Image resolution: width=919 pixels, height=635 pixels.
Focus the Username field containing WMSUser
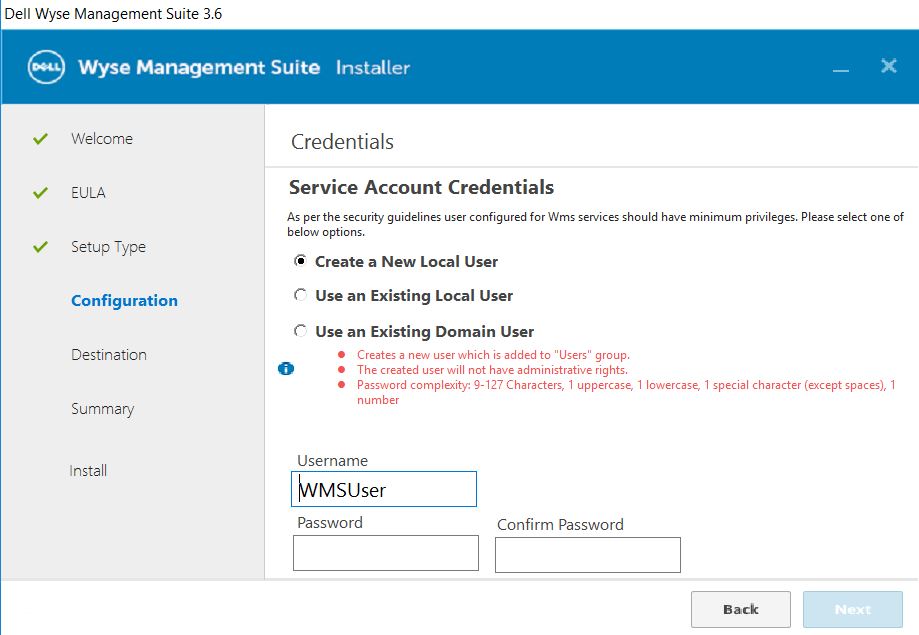click(x=385, y=490)
